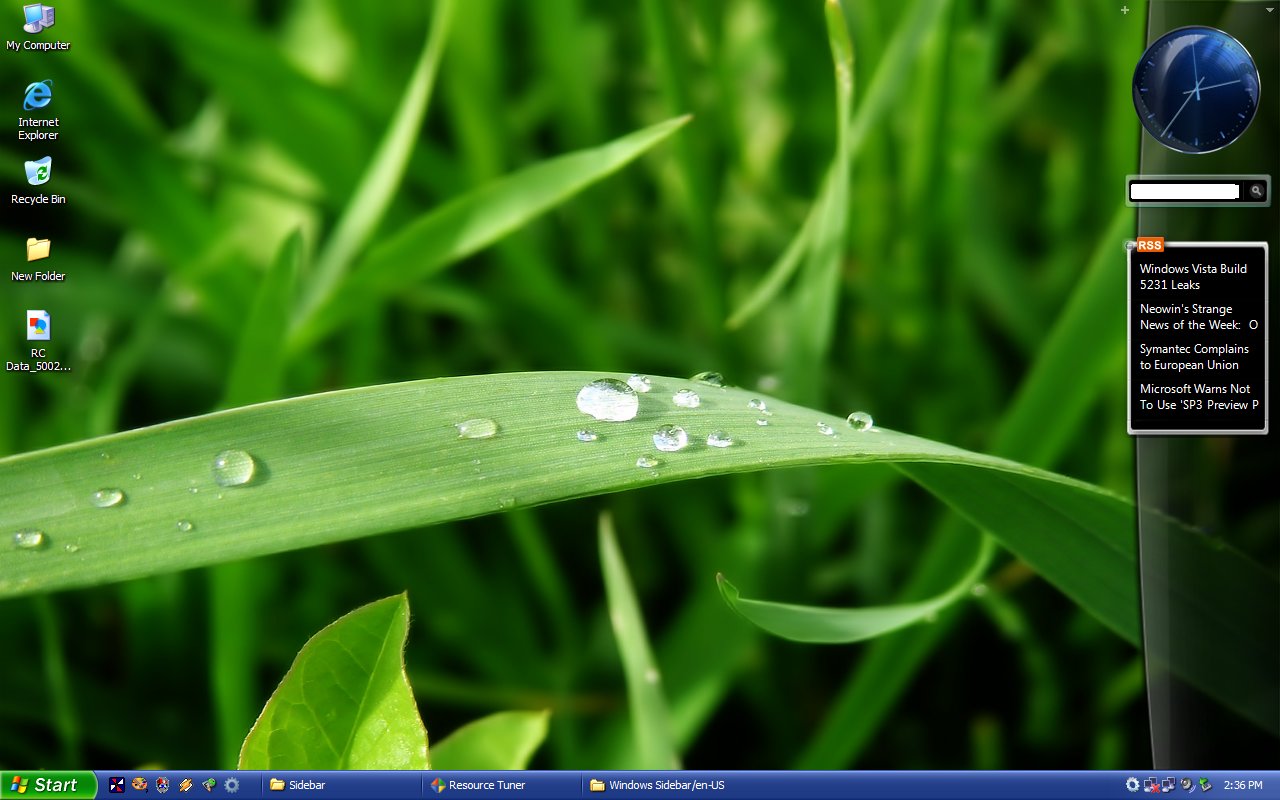Viewport: 1280px width, 800px height.
Task: Open headline 'Microsoft Warns Not To Use SP3 Preview'
Action: pyautogui.click(x=1198, y=397)
